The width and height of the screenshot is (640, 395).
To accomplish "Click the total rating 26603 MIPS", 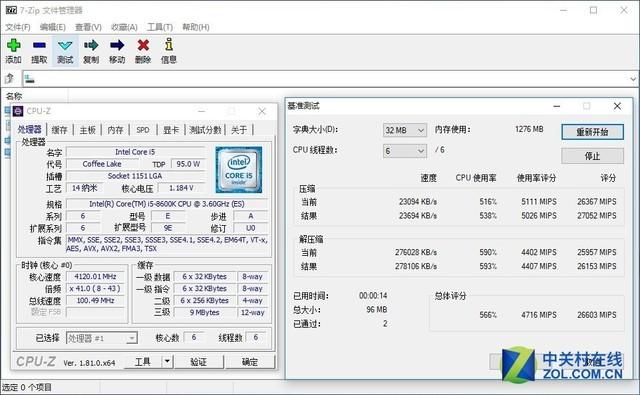I will coord(596,315).
